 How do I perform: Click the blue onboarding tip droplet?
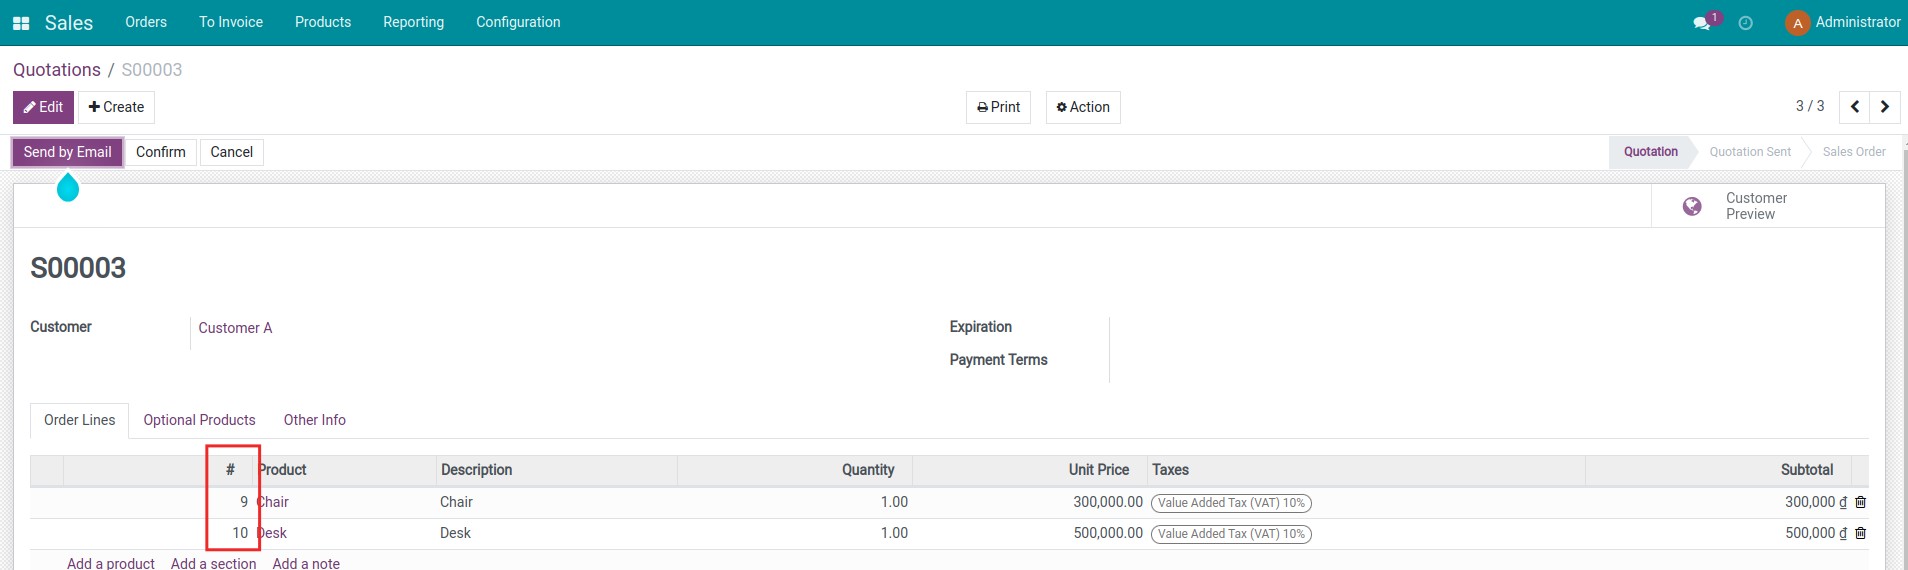click(68, 188)
